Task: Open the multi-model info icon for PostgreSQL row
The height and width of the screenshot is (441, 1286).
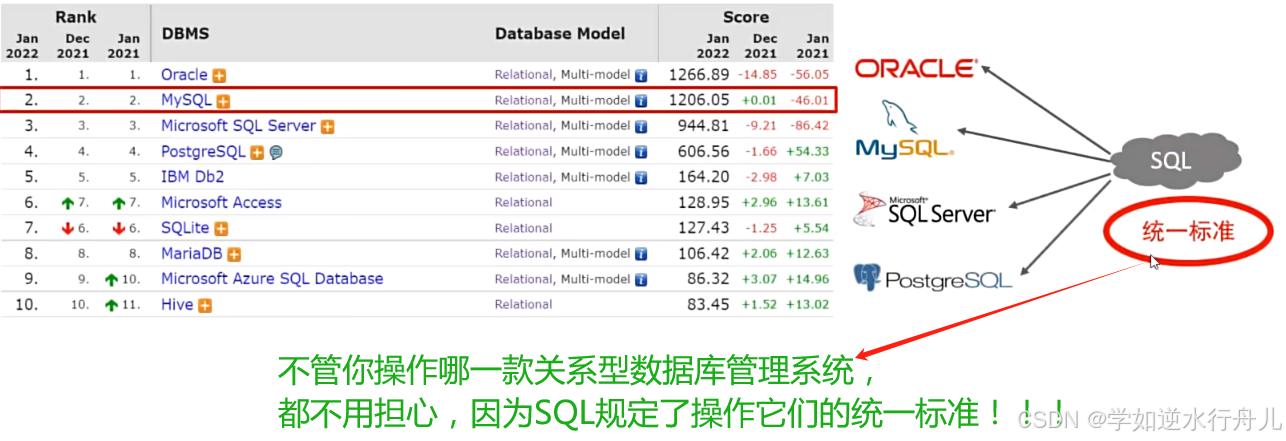Action: 642,153
